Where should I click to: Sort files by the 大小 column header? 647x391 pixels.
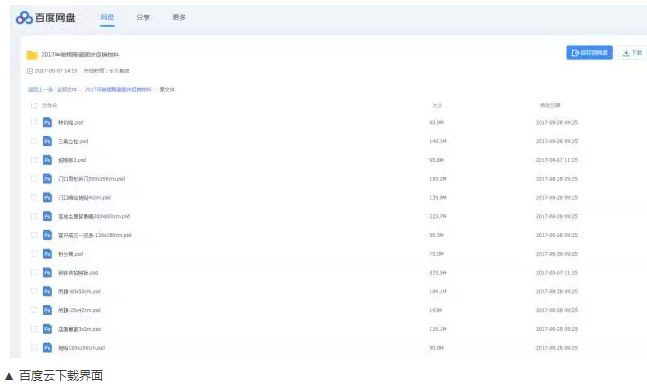437,106
